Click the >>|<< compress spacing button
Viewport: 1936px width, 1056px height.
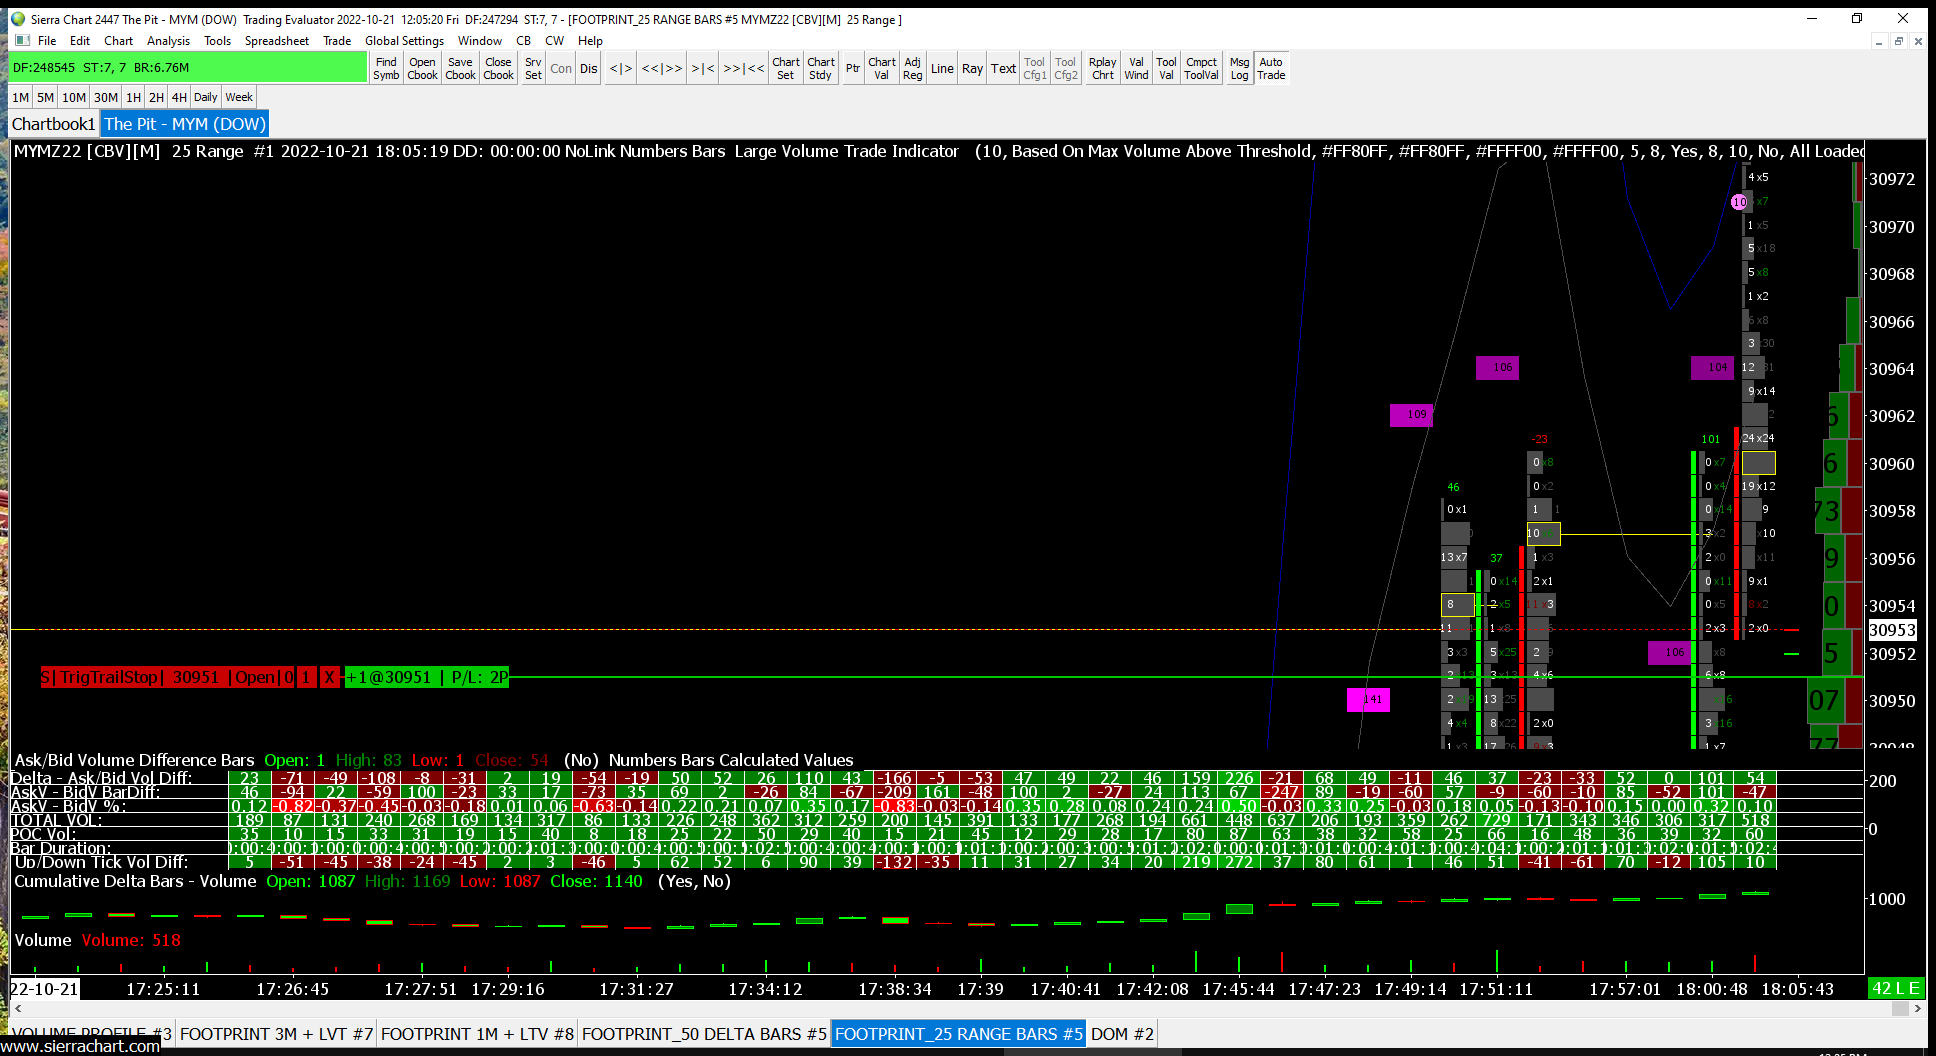[x=744, y=68]
